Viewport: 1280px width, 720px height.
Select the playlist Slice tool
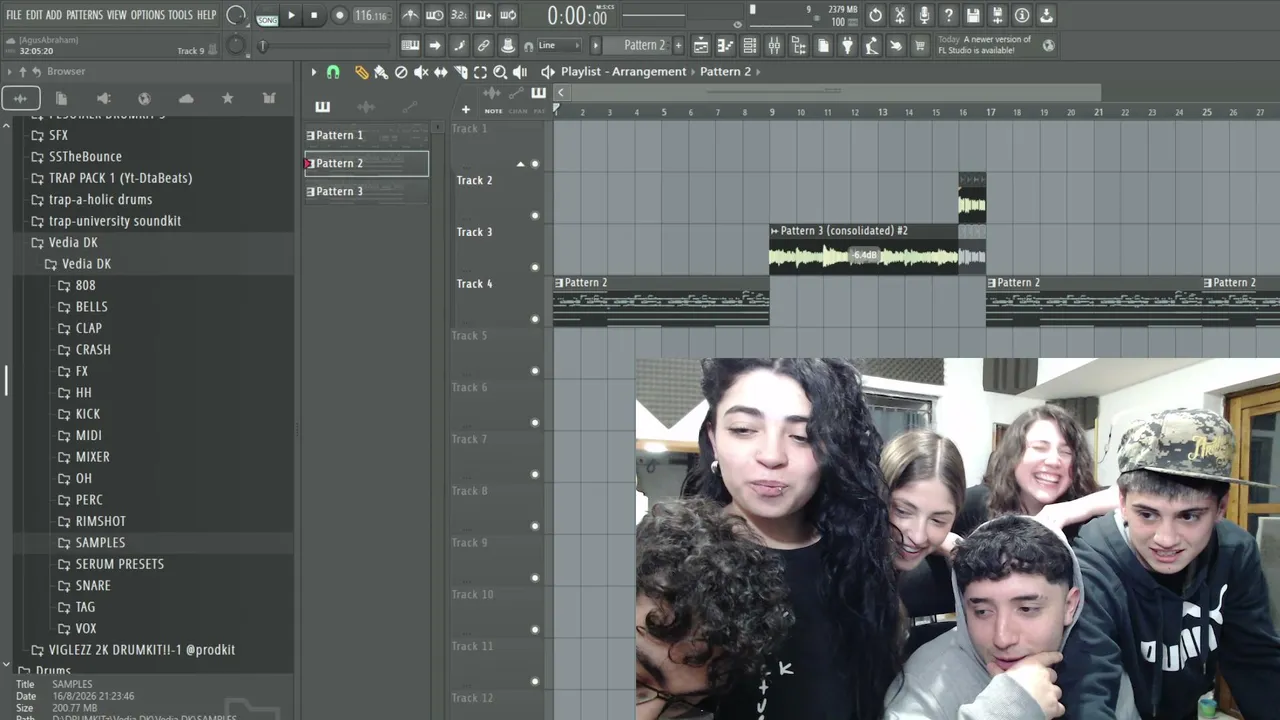[x=461, y=72]
